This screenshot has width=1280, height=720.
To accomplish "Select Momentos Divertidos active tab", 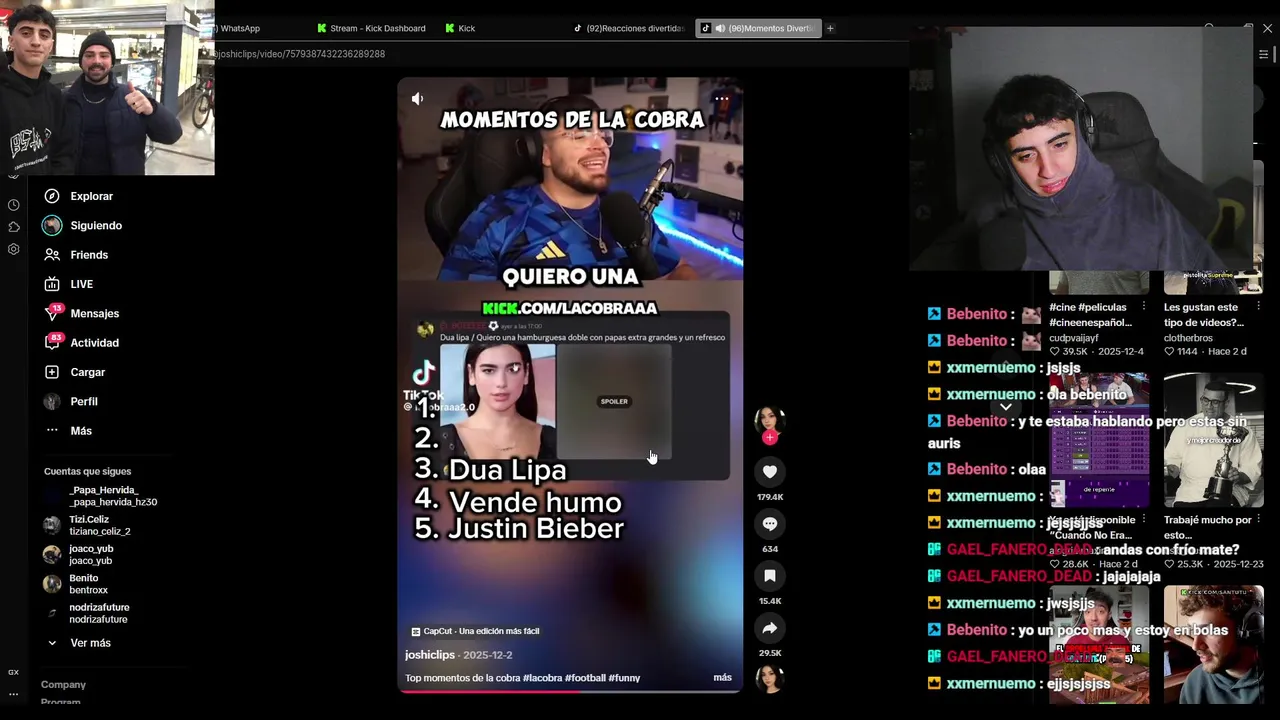I will pyautogui.click(x=758, y=28).
